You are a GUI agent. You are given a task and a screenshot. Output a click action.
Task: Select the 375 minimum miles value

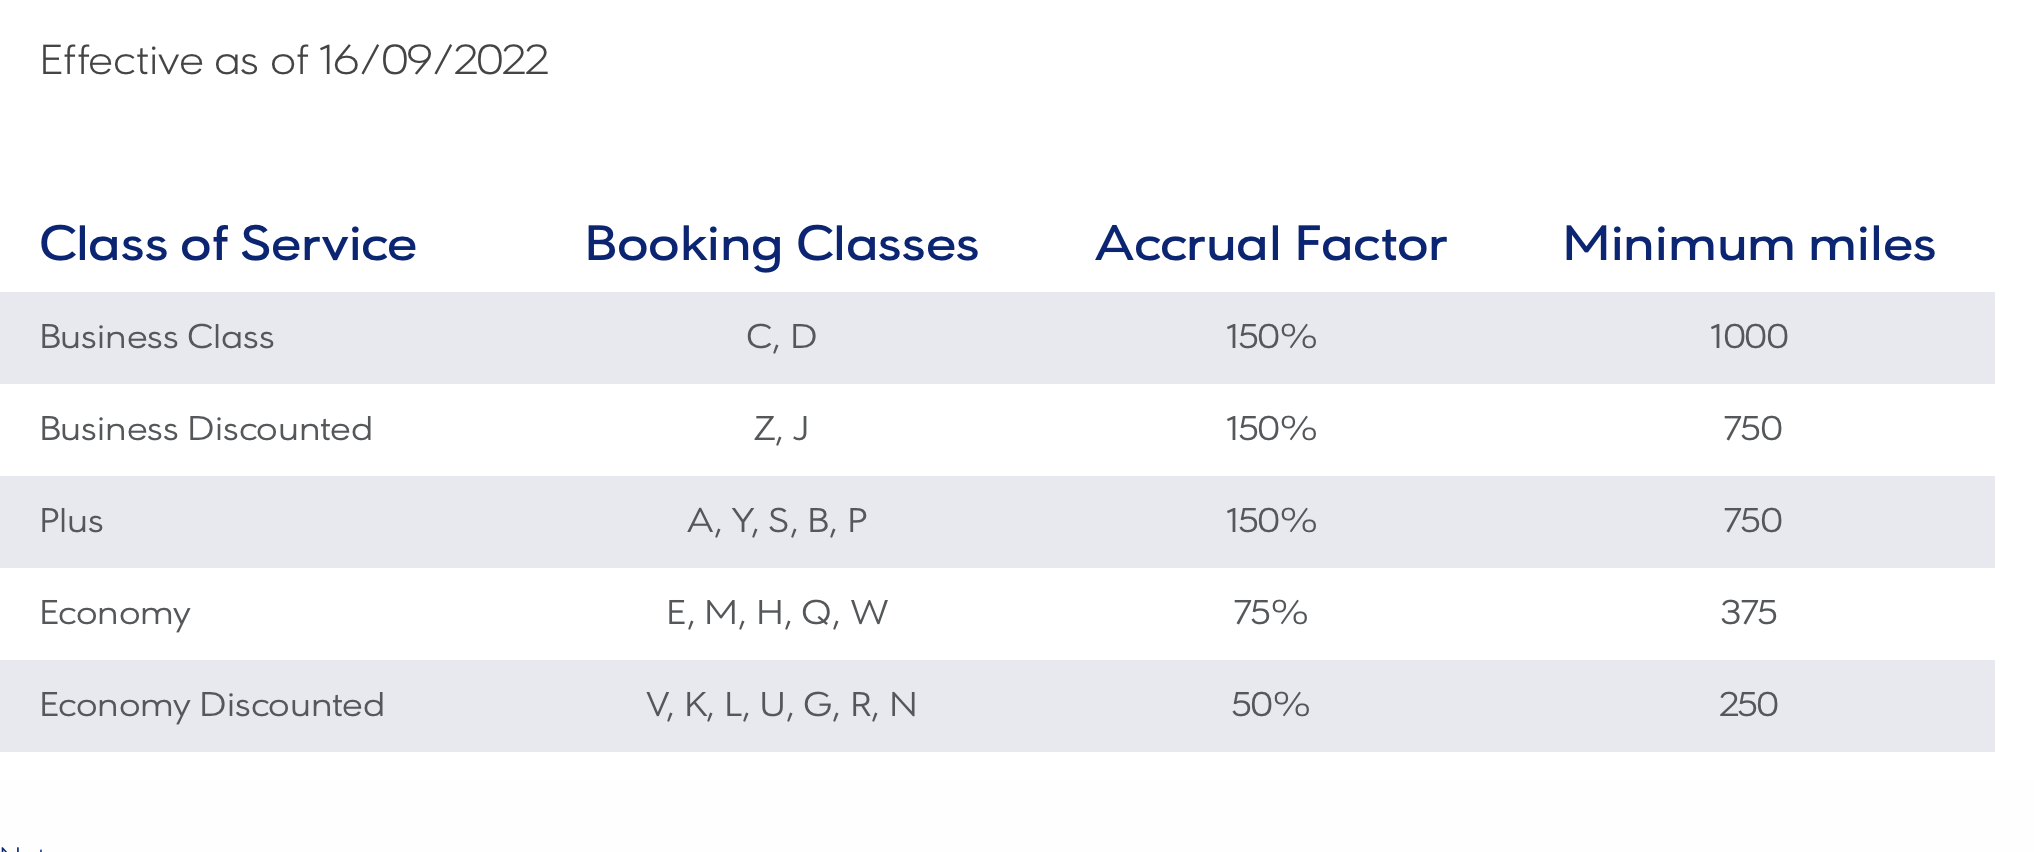pyautogui.click(x=1748, y=613)
